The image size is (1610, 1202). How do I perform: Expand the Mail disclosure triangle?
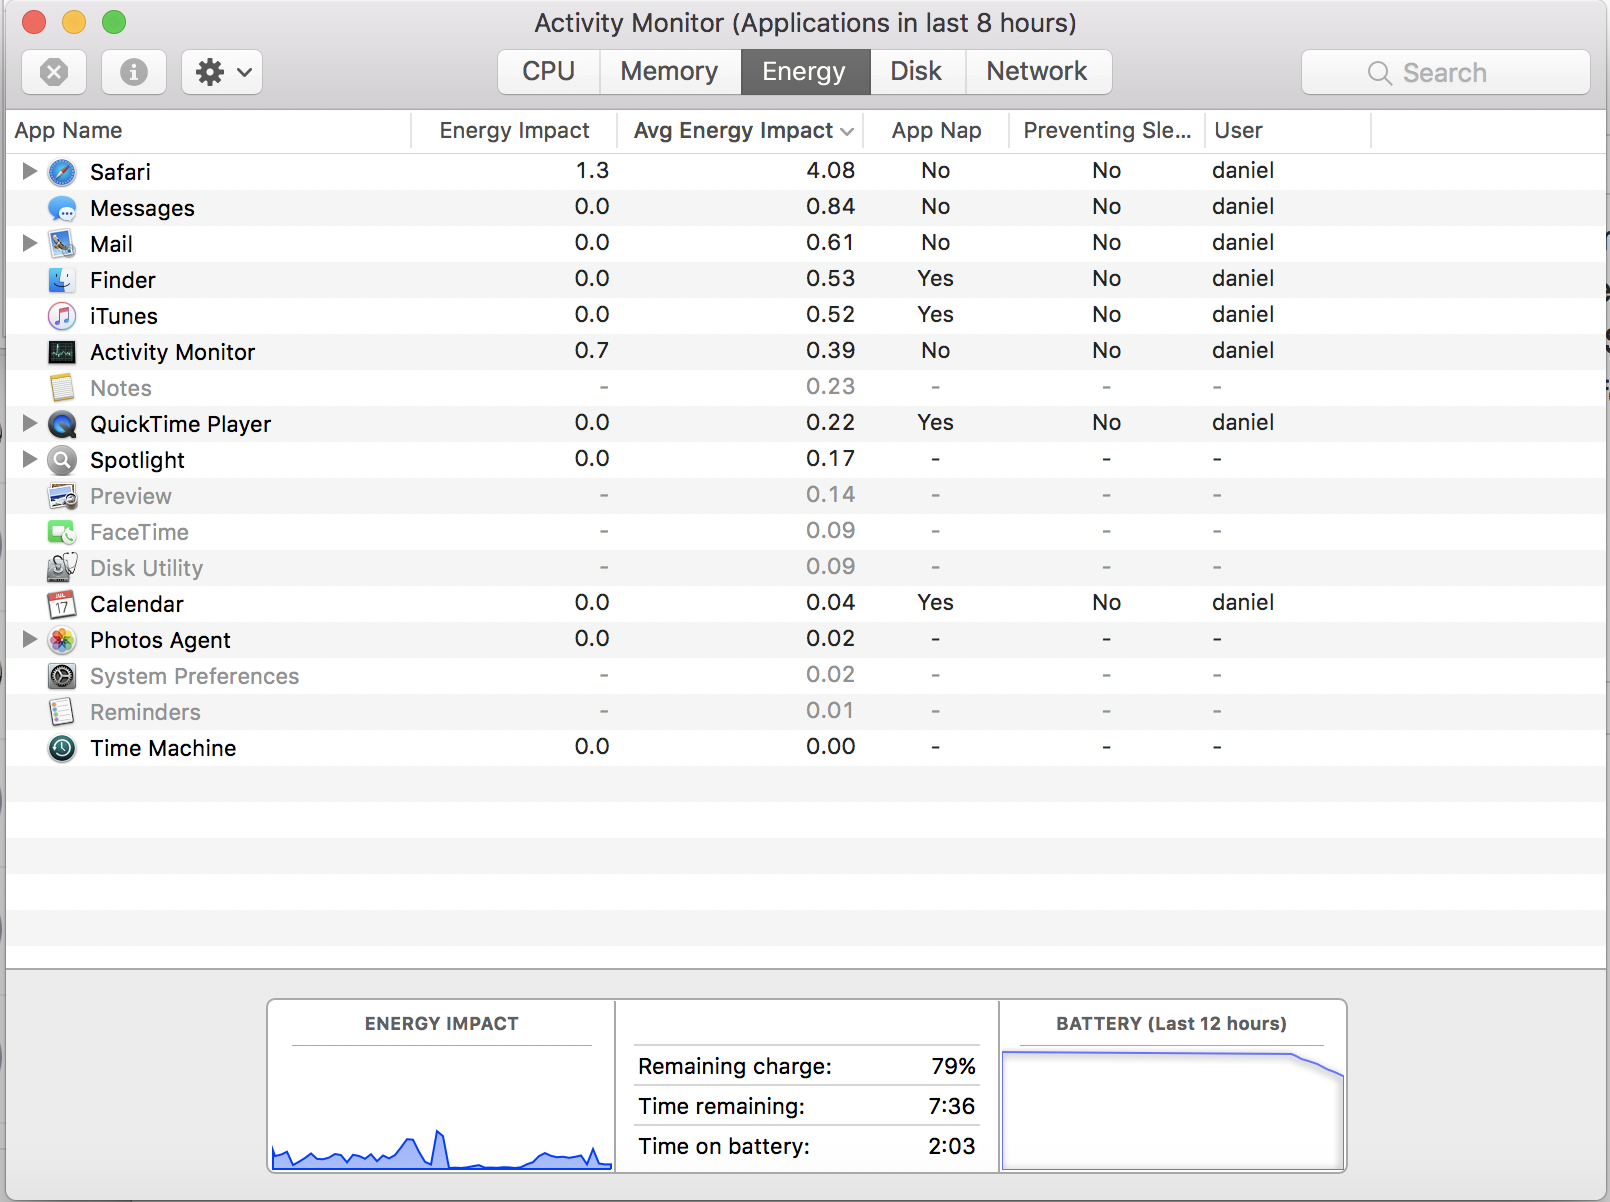[29, 243]
